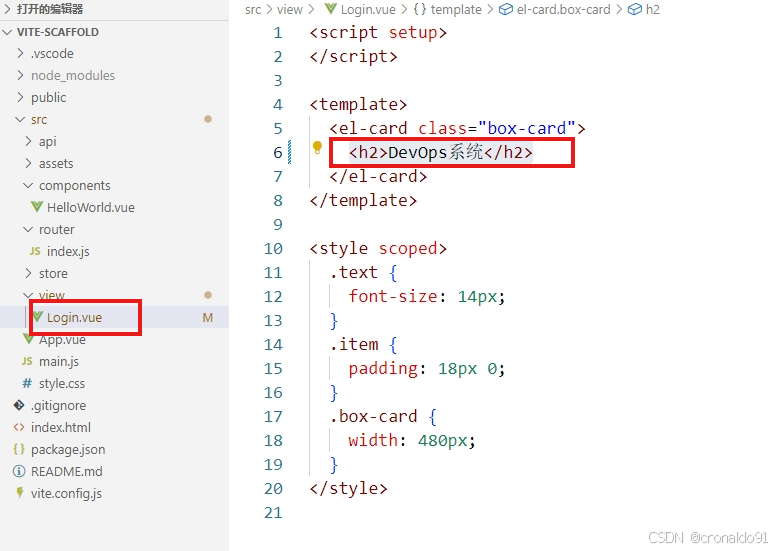
Task: Click the braces icon beside package.json
Action: coord(19,449)
